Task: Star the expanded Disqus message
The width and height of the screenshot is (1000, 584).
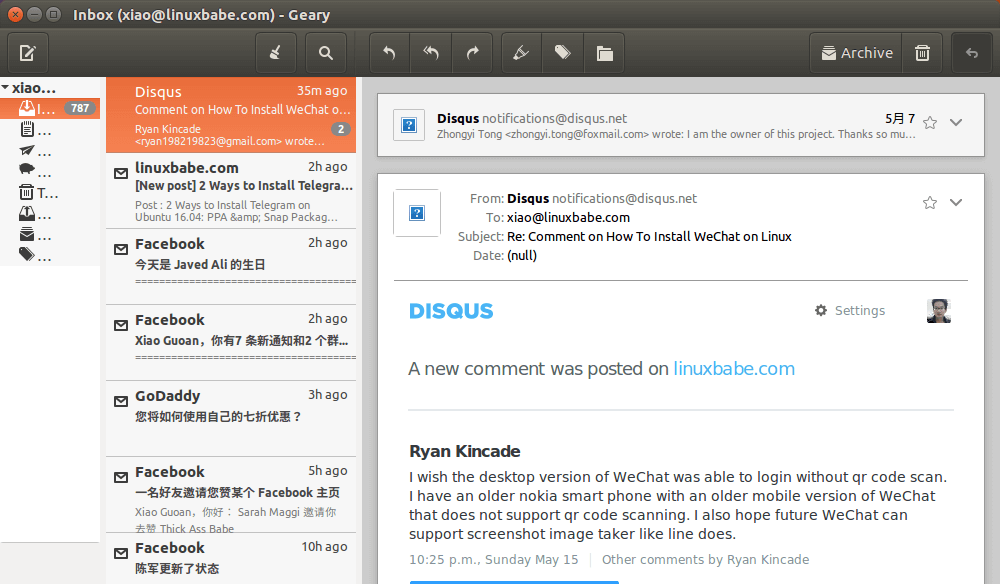Action: (x=930, y=203)
